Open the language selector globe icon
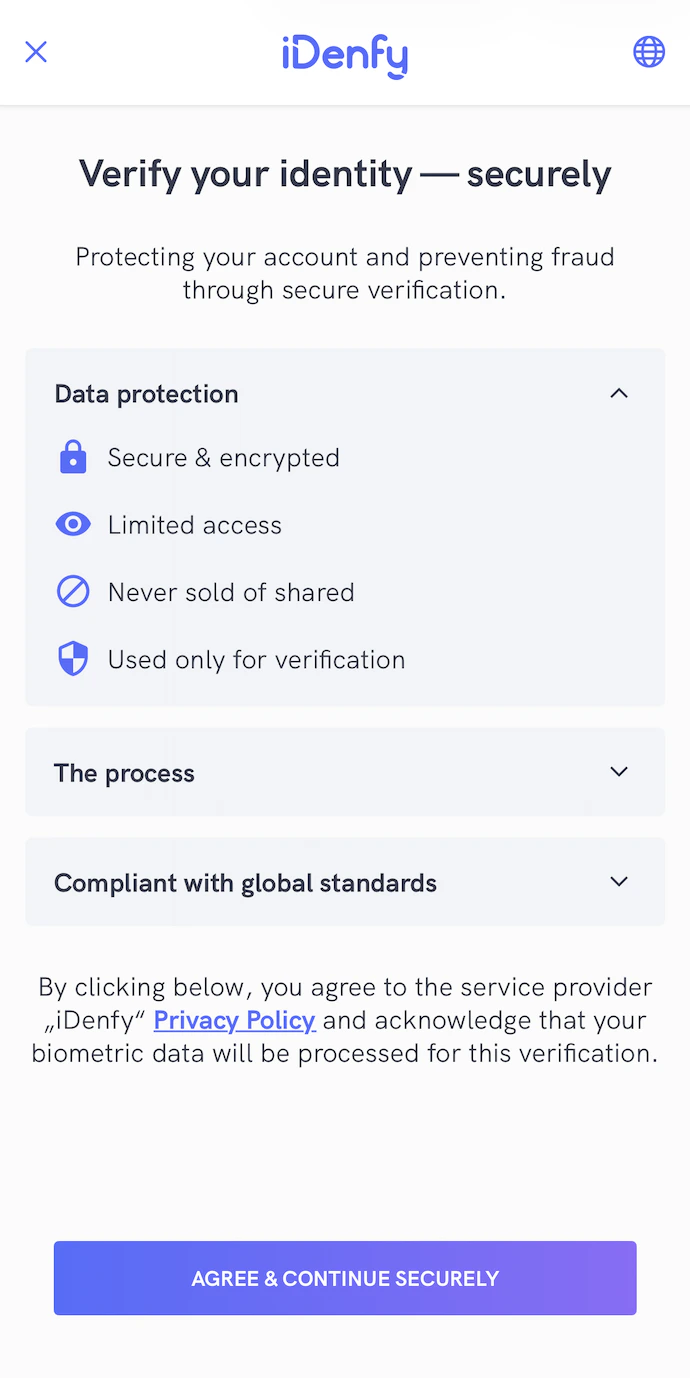The width and height of the screenshot is (690, 1378). pyautogui.click(x=649, y=51)
